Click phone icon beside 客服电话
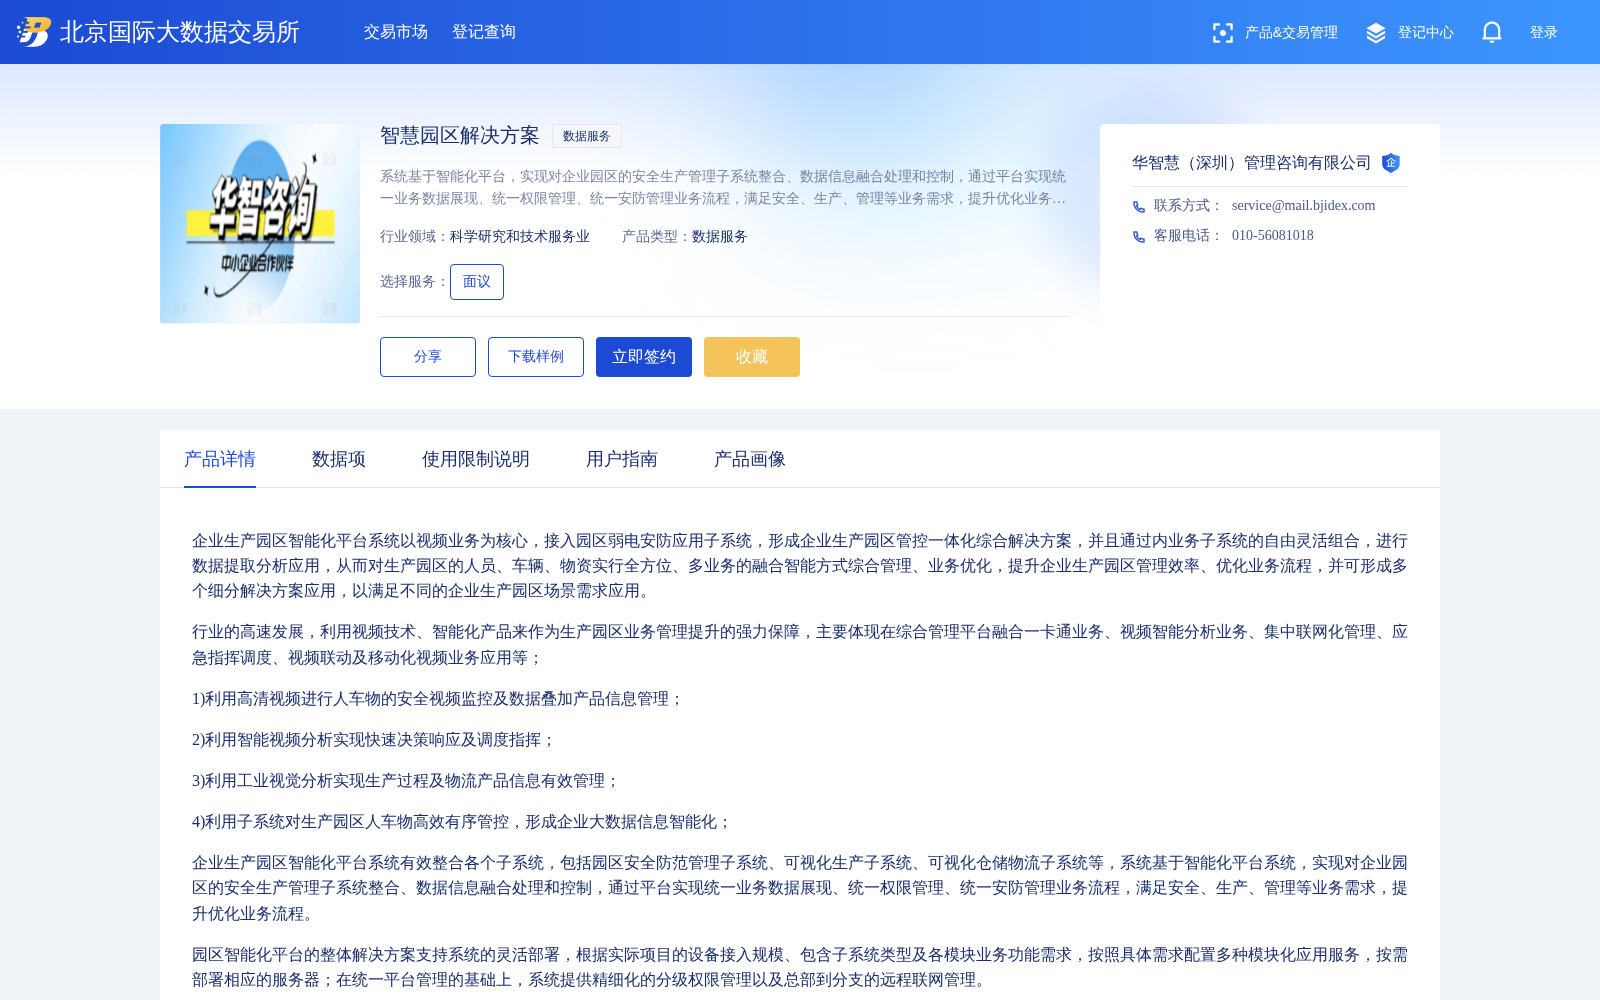 point(1139,236)
